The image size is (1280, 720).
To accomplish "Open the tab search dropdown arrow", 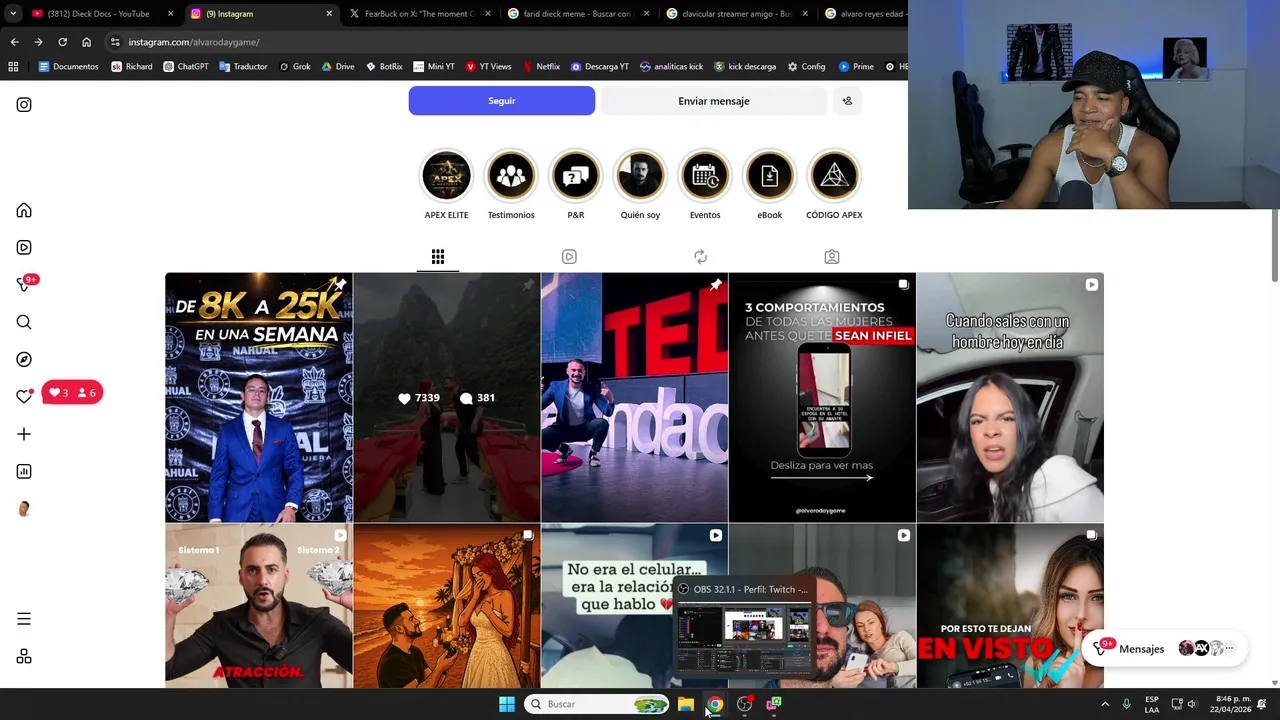I will point(12,14).
